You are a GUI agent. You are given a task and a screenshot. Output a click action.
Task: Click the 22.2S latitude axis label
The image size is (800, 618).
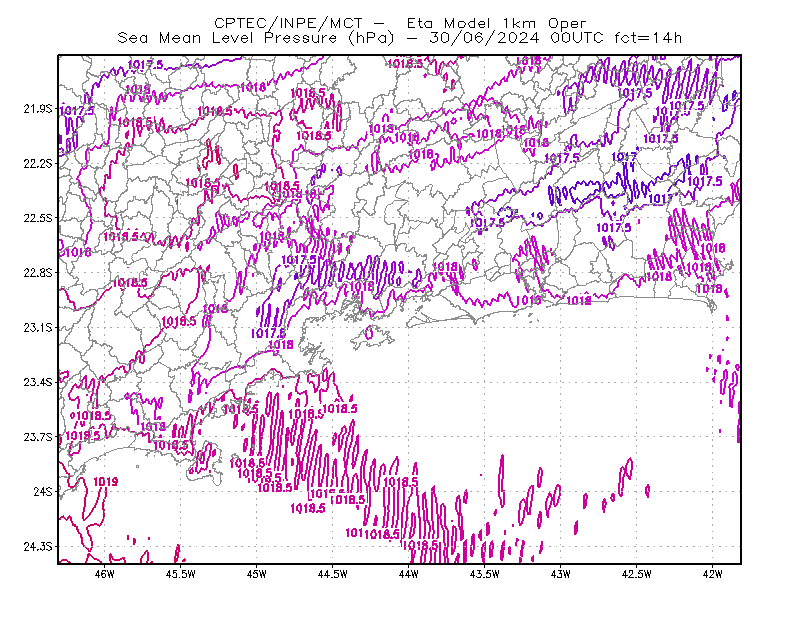pyautogui.click(x=38, y=163)
